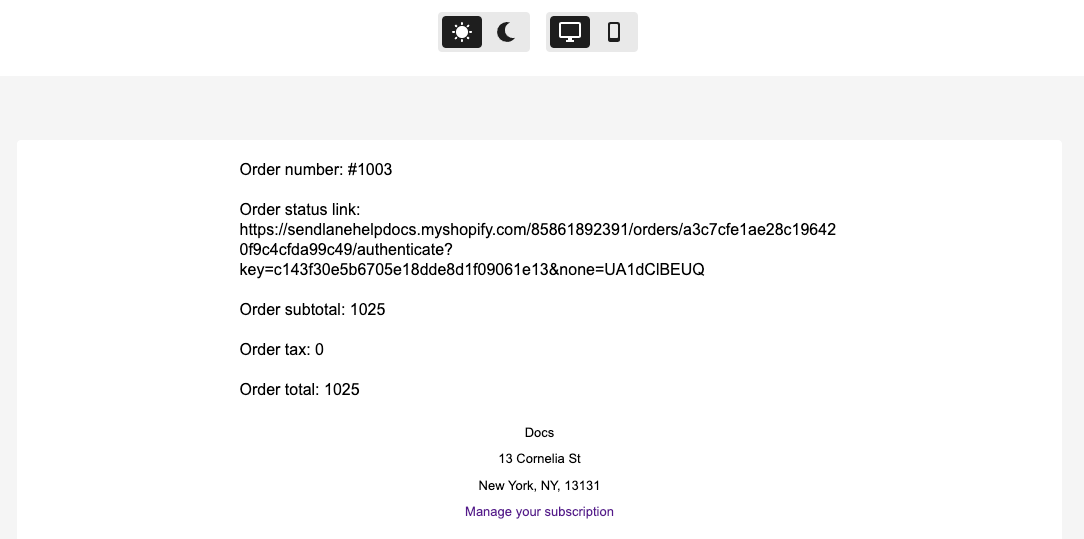Image resolution: width=1084 pixels, height=539 pixels.
Task: Click the "Order status link:" label
Action: (x=299, y=210)
